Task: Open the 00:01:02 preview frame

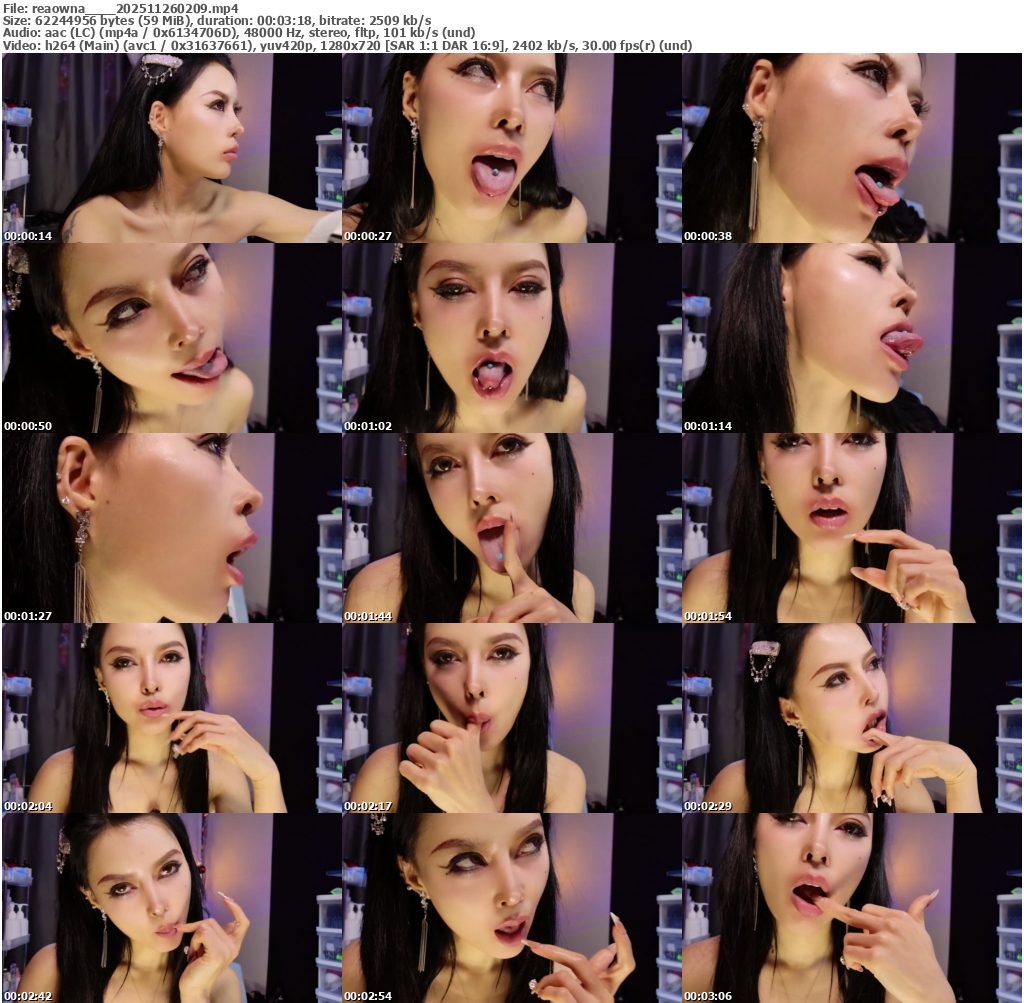Action: (511, 338)
